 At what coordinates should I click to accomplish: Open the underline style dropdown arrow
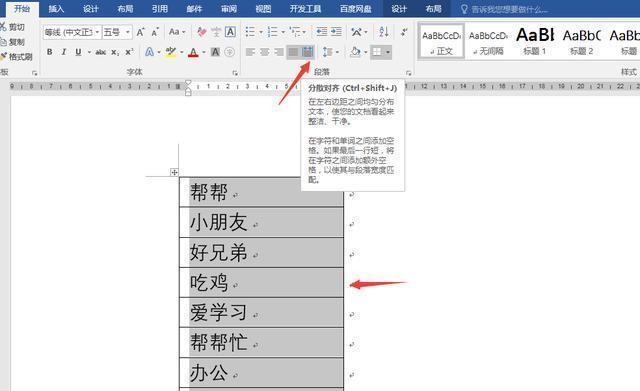[89, 52]
